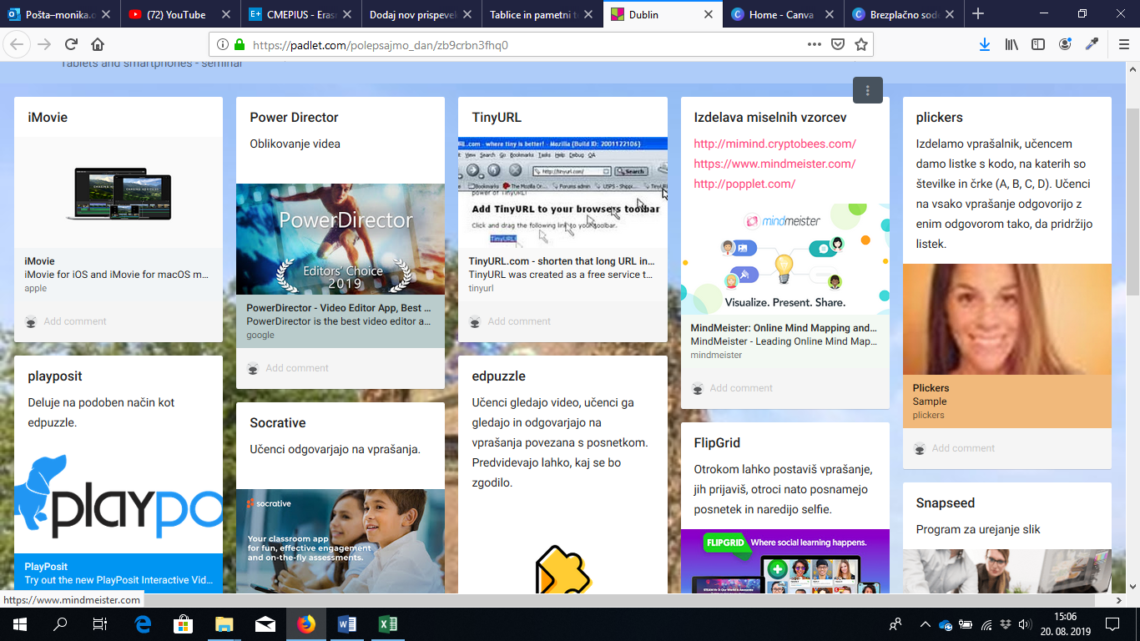Add comment on Izdelava miselnih vzorcev post

741,388
